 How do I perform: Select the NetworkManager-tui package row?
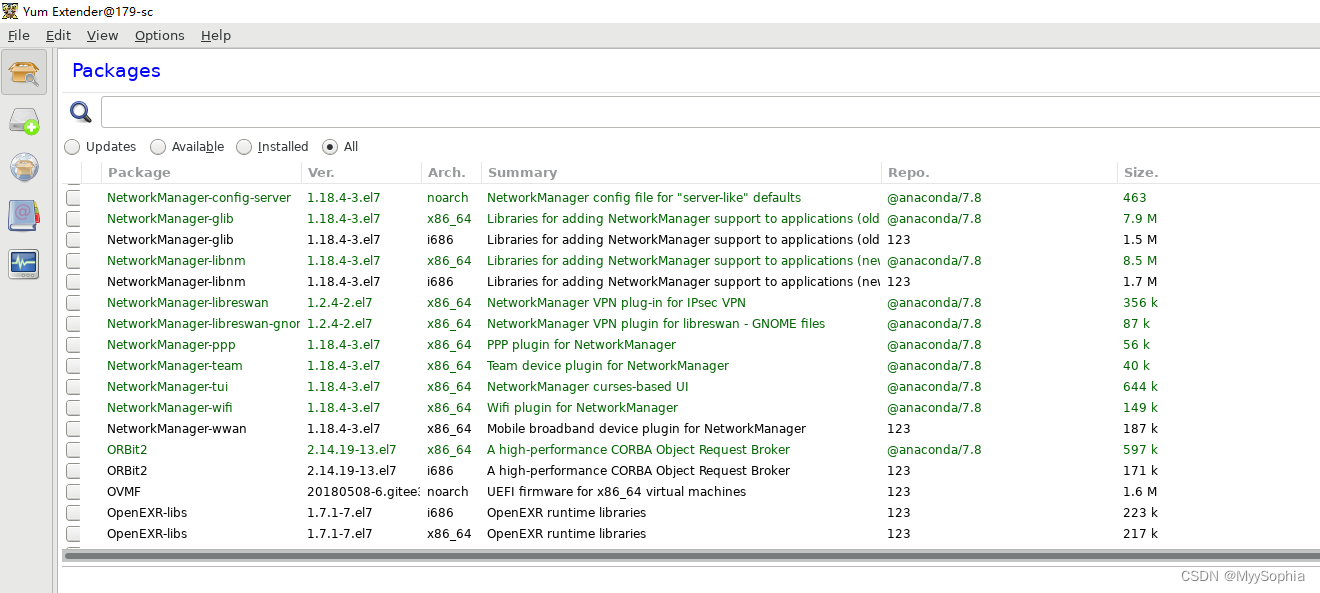pos(168,387)
